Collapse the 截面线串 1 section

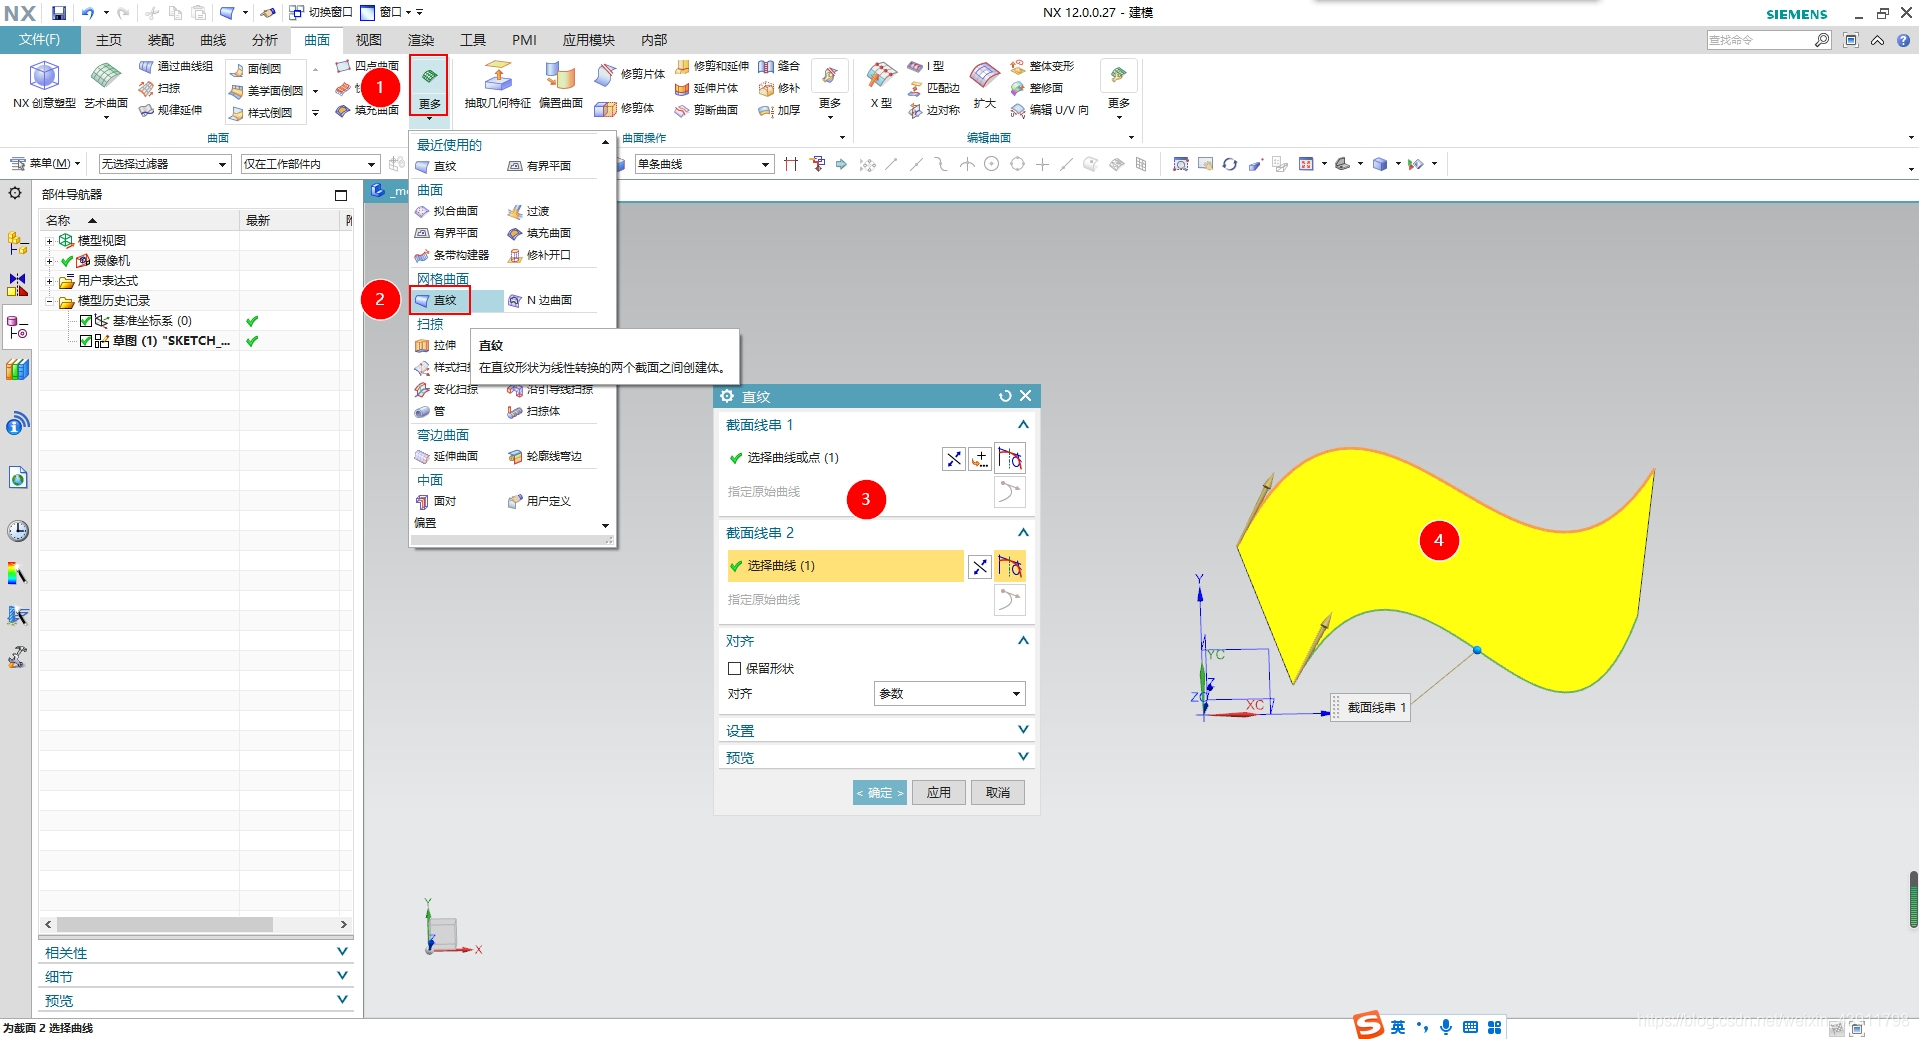click(x=1023, y=425)
